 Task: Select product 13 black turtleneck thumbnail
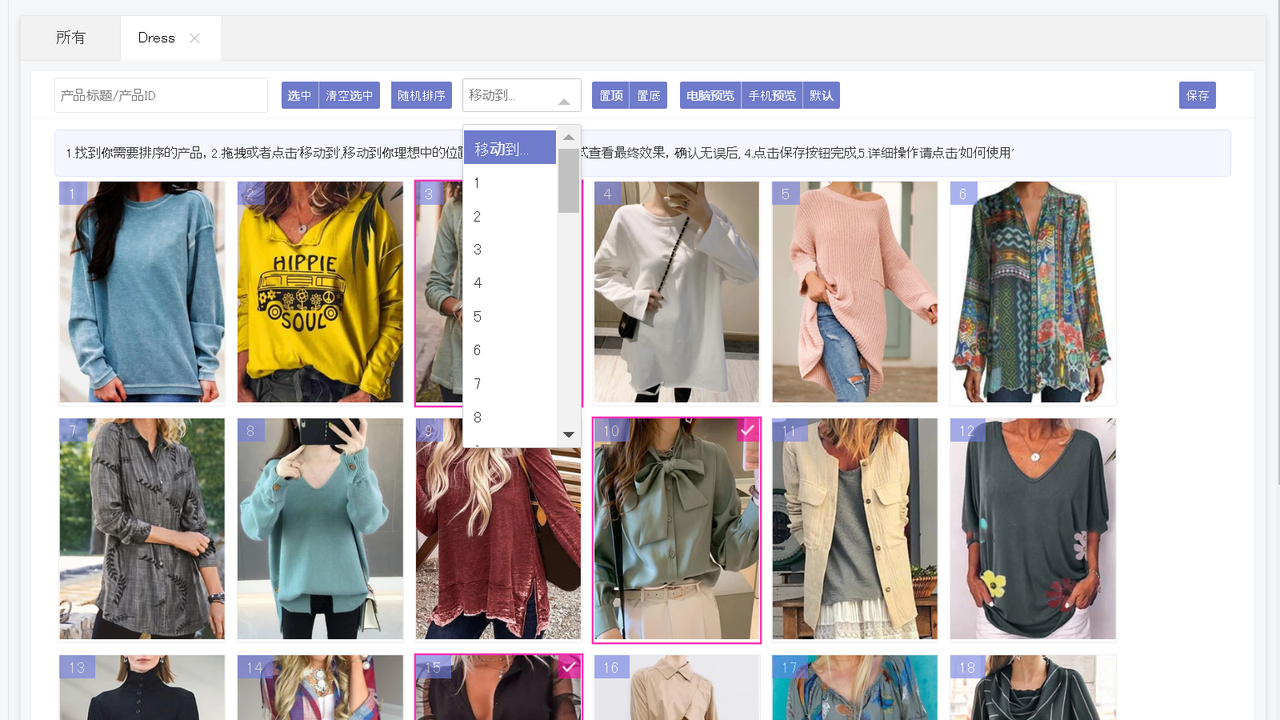point(142,688)
